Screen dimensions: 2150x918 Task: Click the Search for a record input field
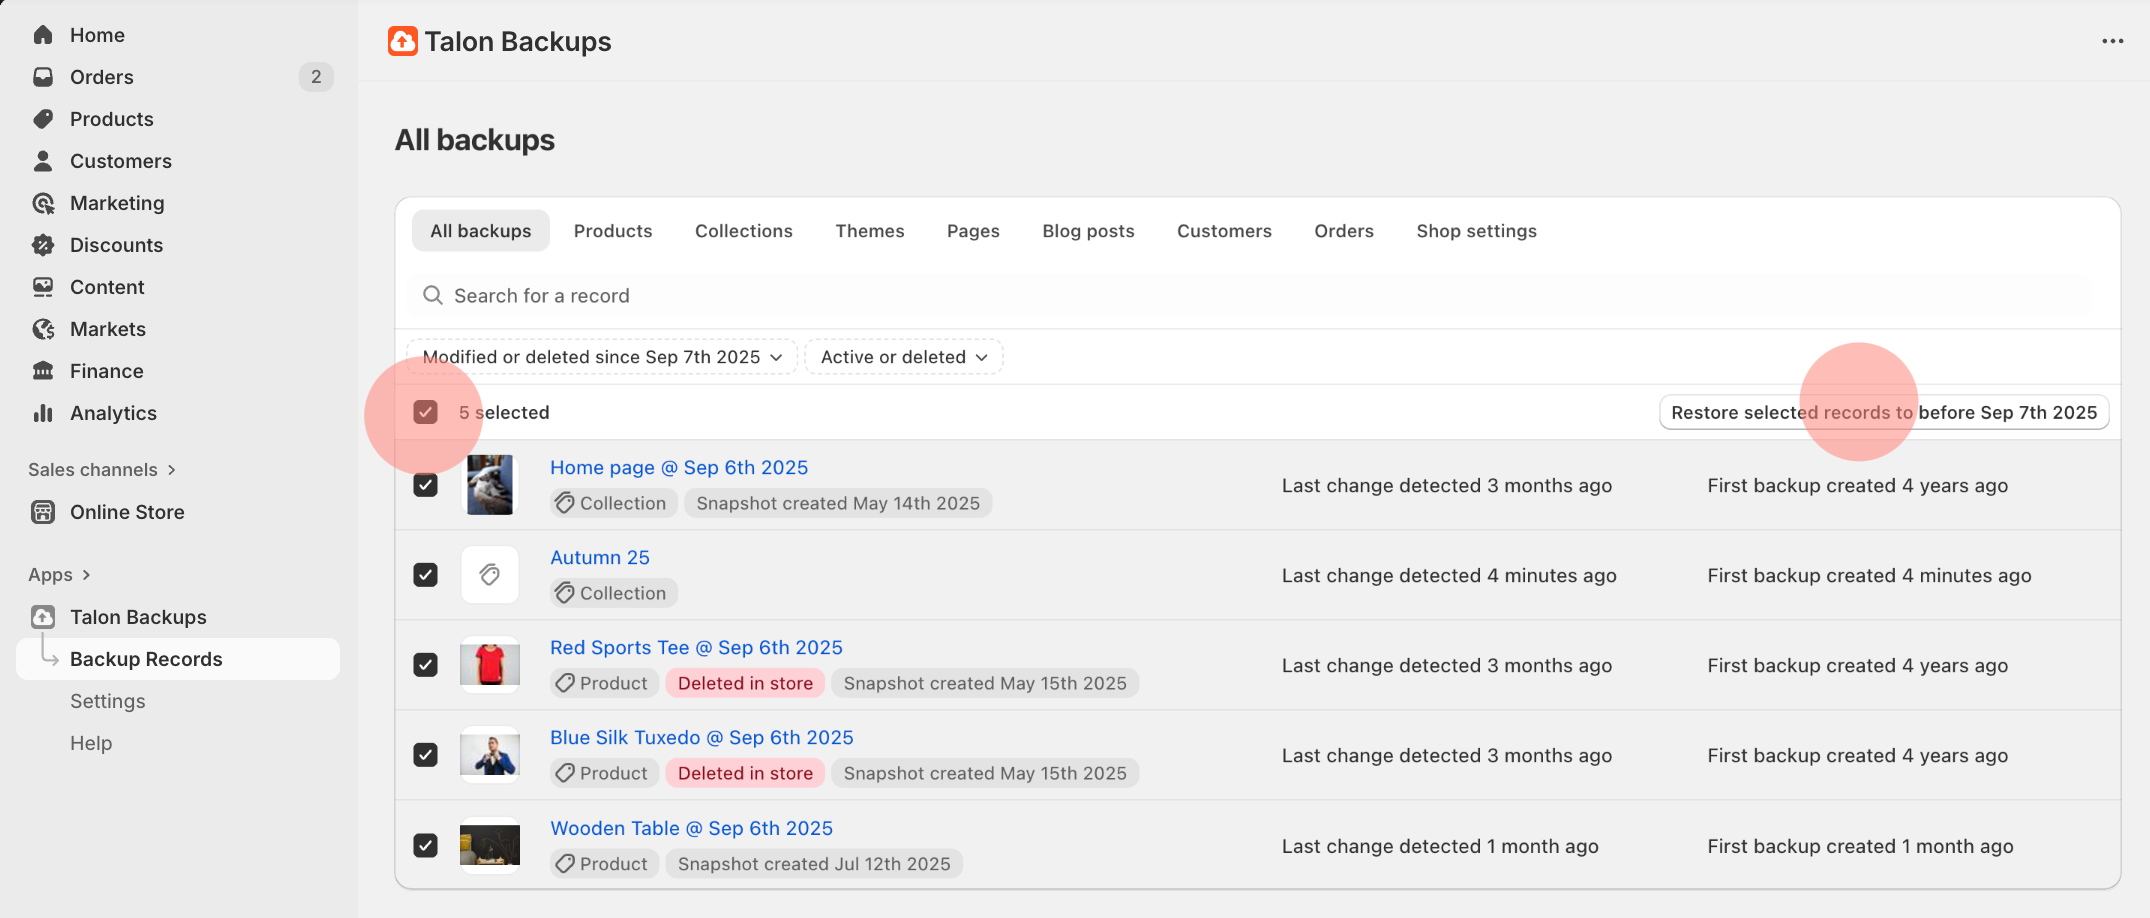pyautogui.click(x=700, y=295)
